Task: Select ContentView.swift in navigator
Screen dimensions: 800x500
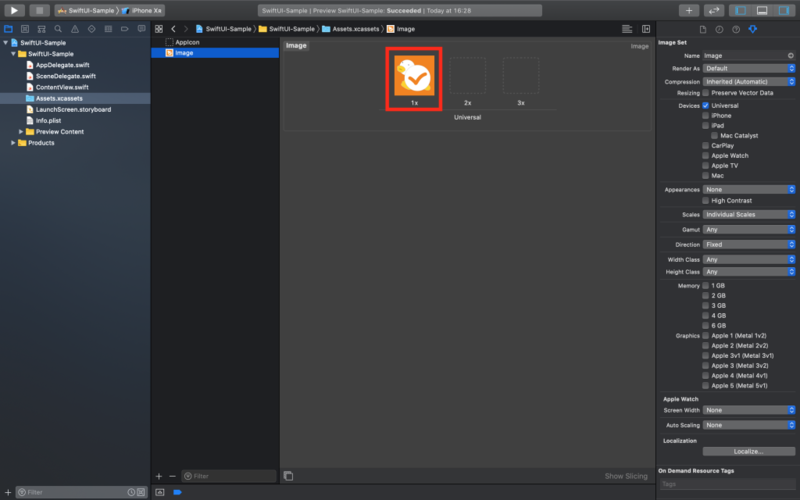Action: [x=62, y=87]
